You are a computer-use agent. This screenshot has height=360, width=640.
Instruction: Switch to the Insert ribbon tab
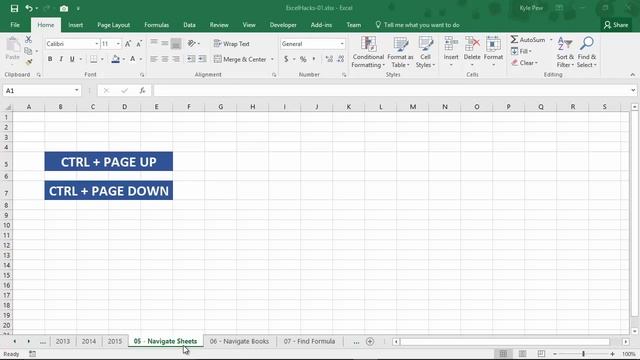click(76, 25)
